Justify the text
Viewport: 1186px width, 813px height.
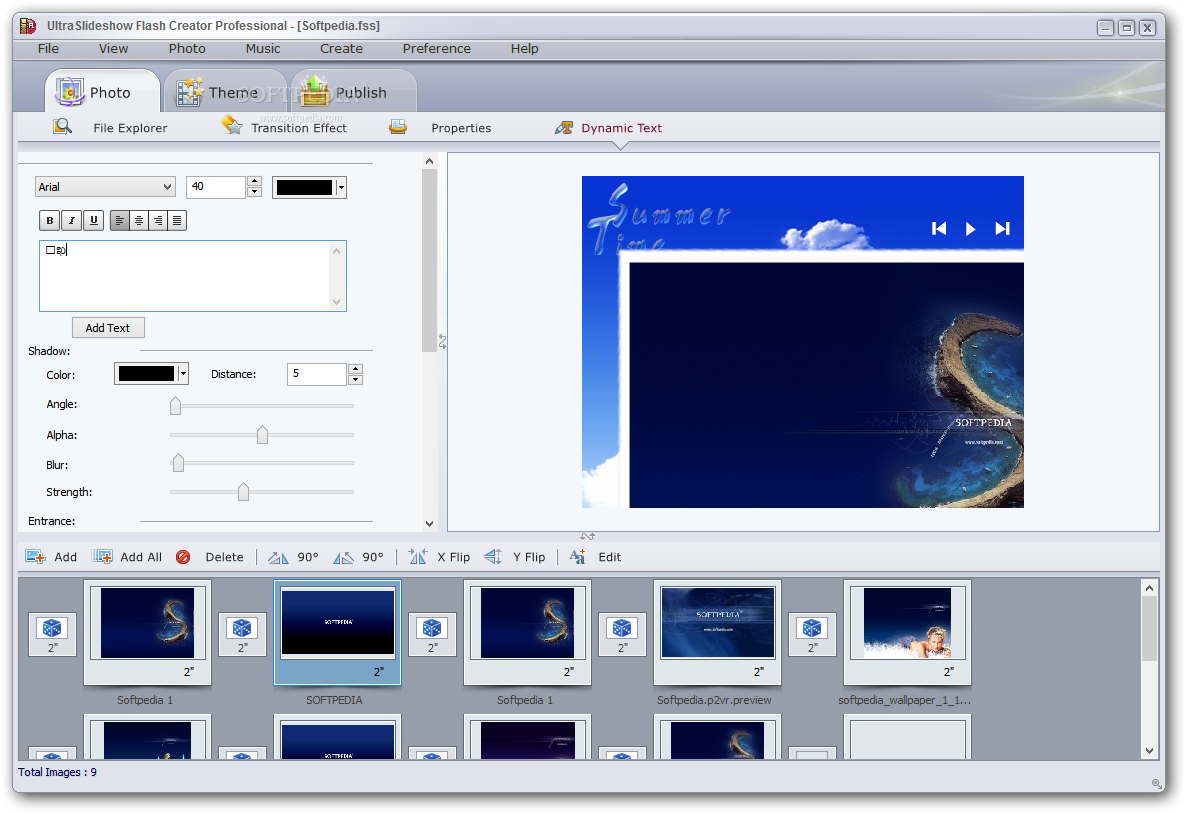(177, 220)
